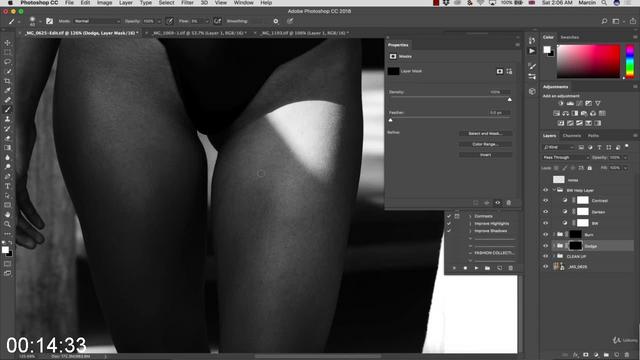Create new action set folder icon
Image resolution: width=640 pixels, height=360 pixels.
487,268
